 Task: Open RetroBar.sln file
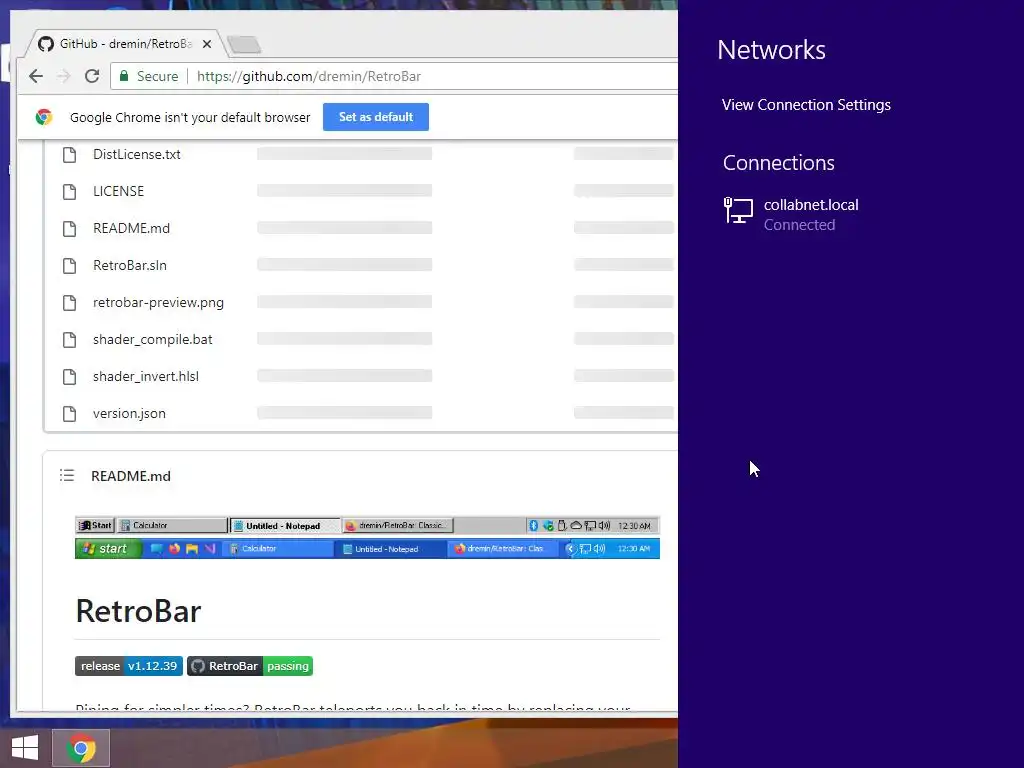coord(129,265)
